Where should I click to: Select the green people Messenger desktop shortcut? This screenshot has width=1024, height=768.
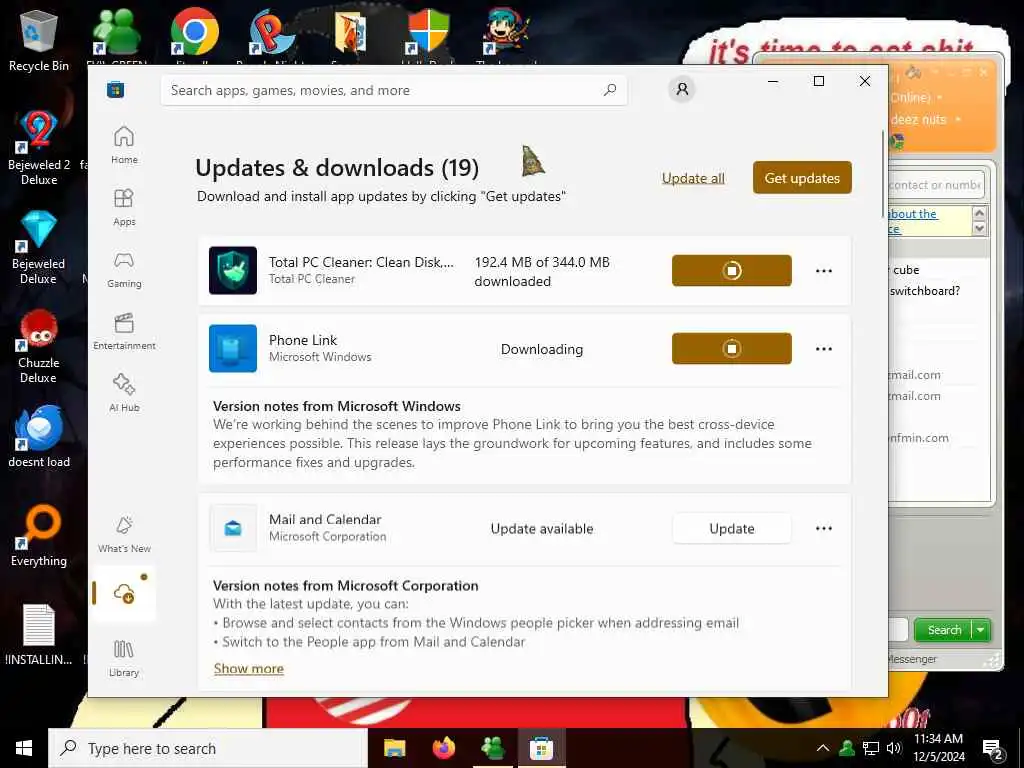click(x=116, y=31)
